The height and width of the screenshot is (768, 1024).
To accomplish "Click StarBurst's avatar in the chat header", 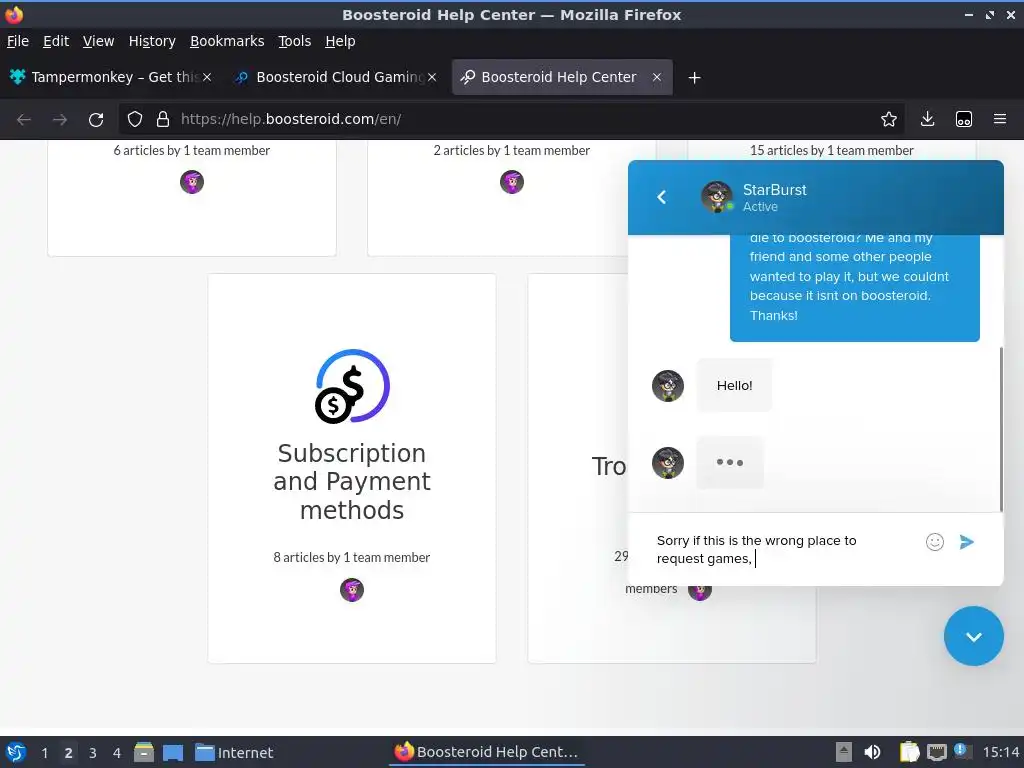I will pyautogui.click(x=716, y=197).
